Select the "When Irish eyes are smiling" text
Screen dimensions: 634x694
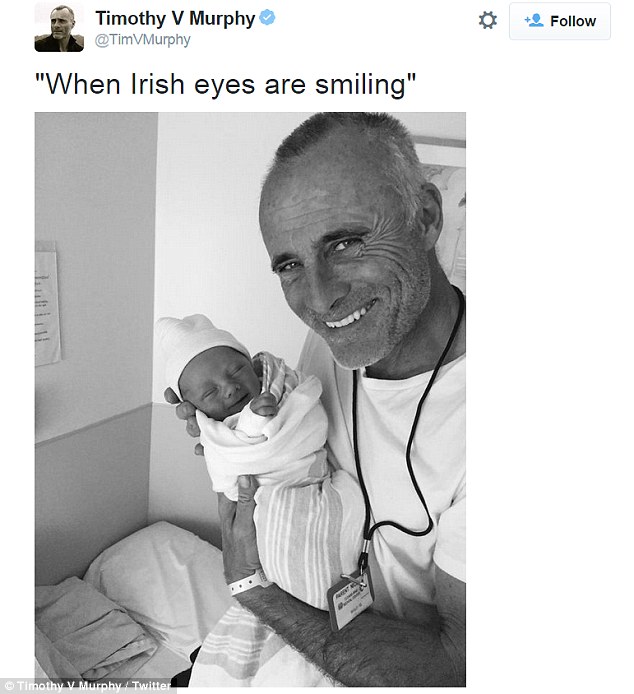tap(225, 84)
